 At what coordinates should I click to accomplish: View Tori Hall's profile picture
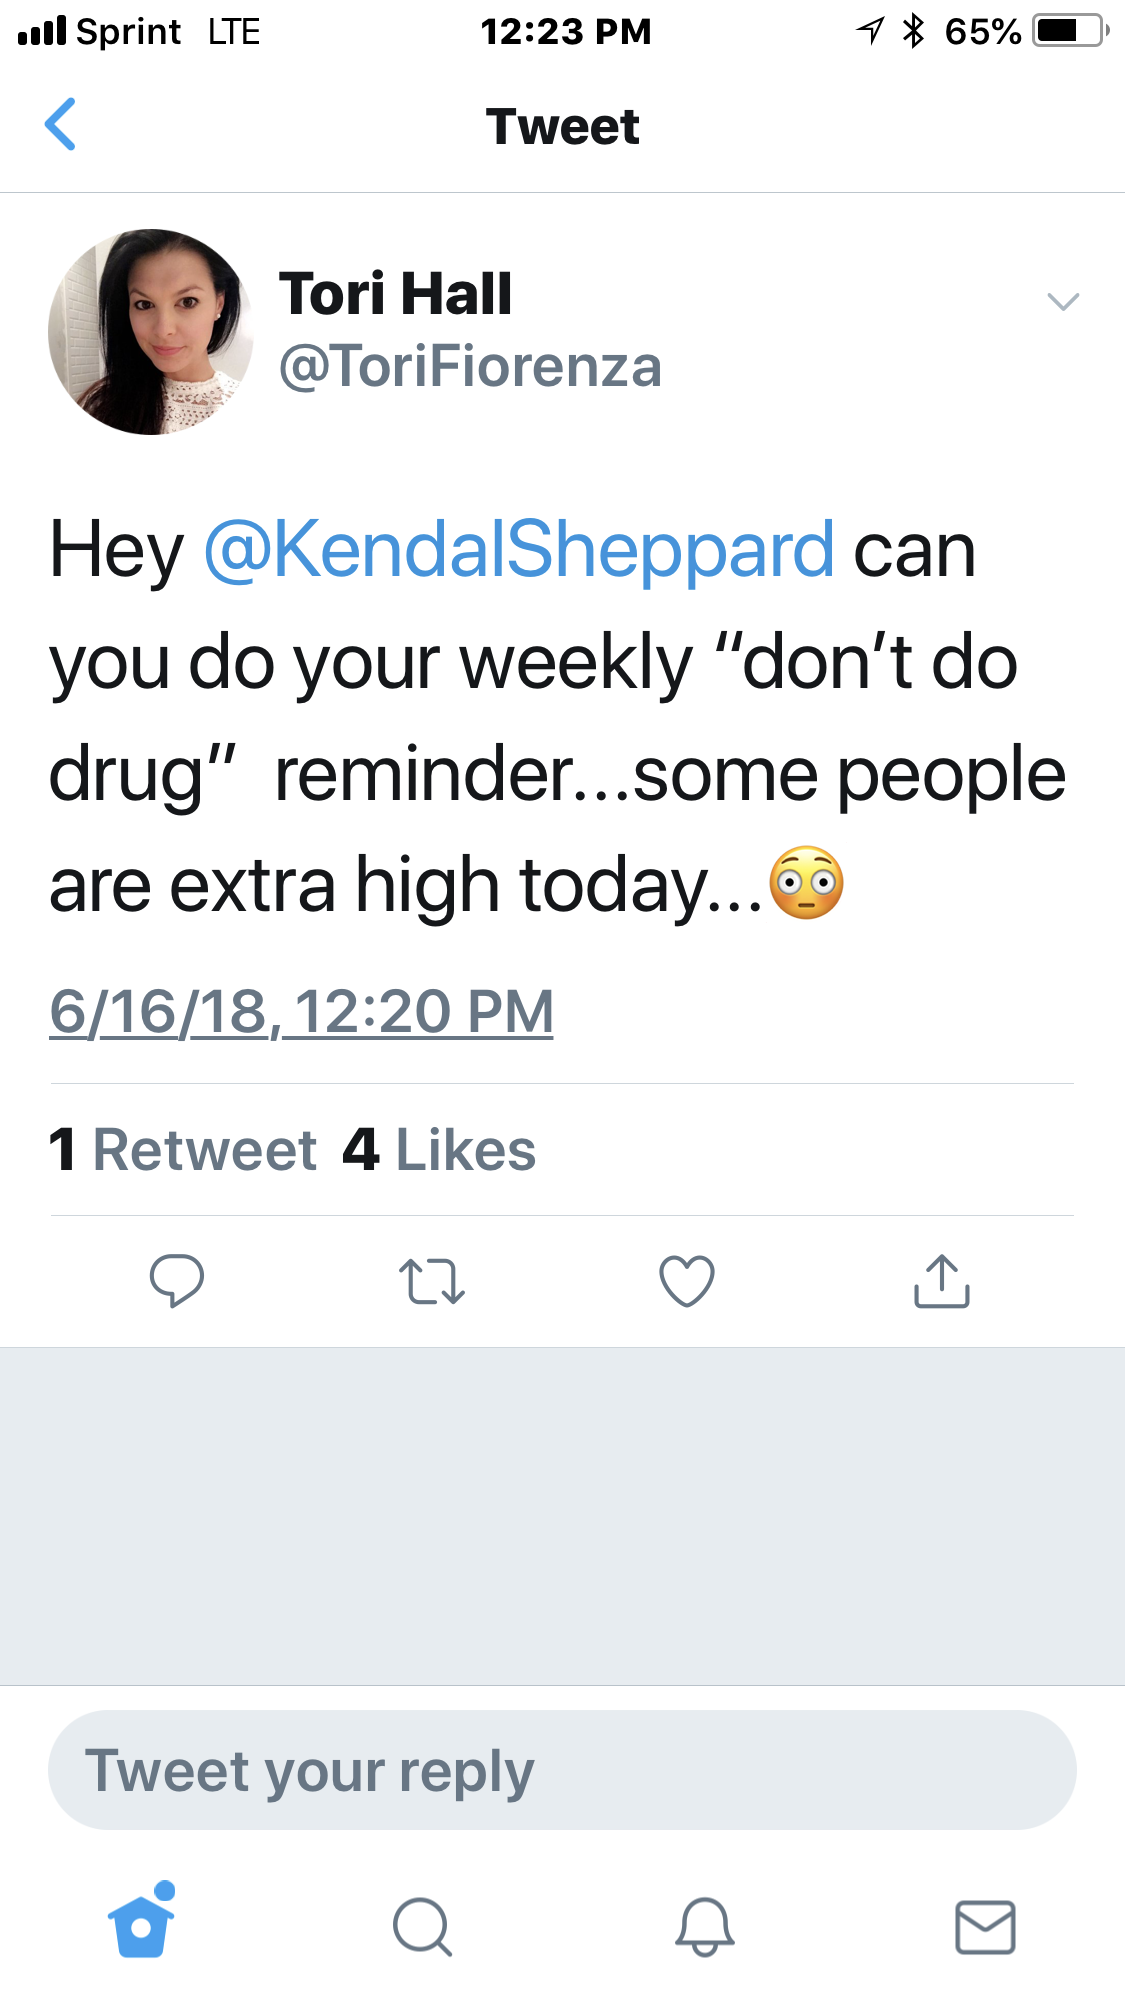(151, 332)
